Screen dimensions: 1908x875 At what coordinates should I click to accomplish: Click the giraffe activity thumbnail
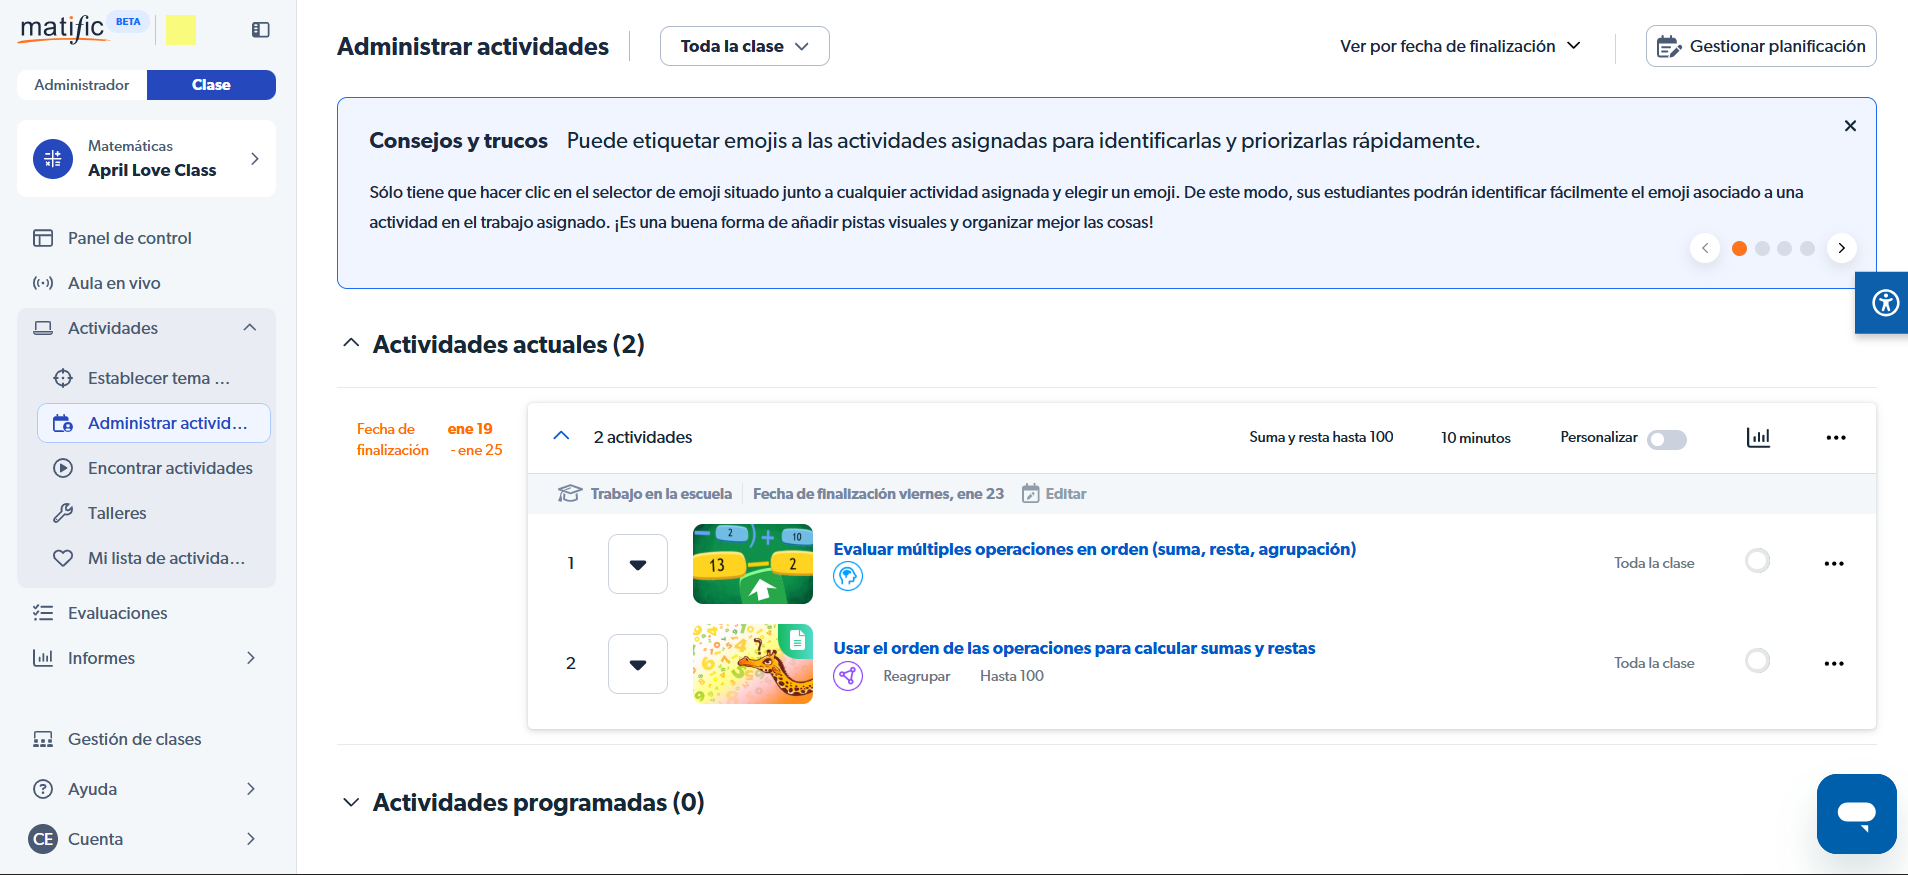pos(752,664)
